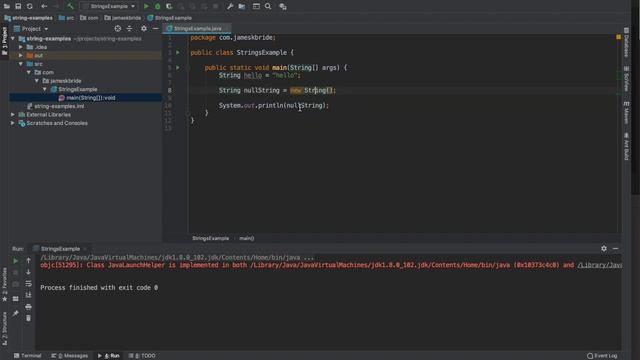Image resolution: width=640 pixels, height=360 pixels.
Task: Select the StringsExample tab in Run panel
Action: click(x=60, y=249)
